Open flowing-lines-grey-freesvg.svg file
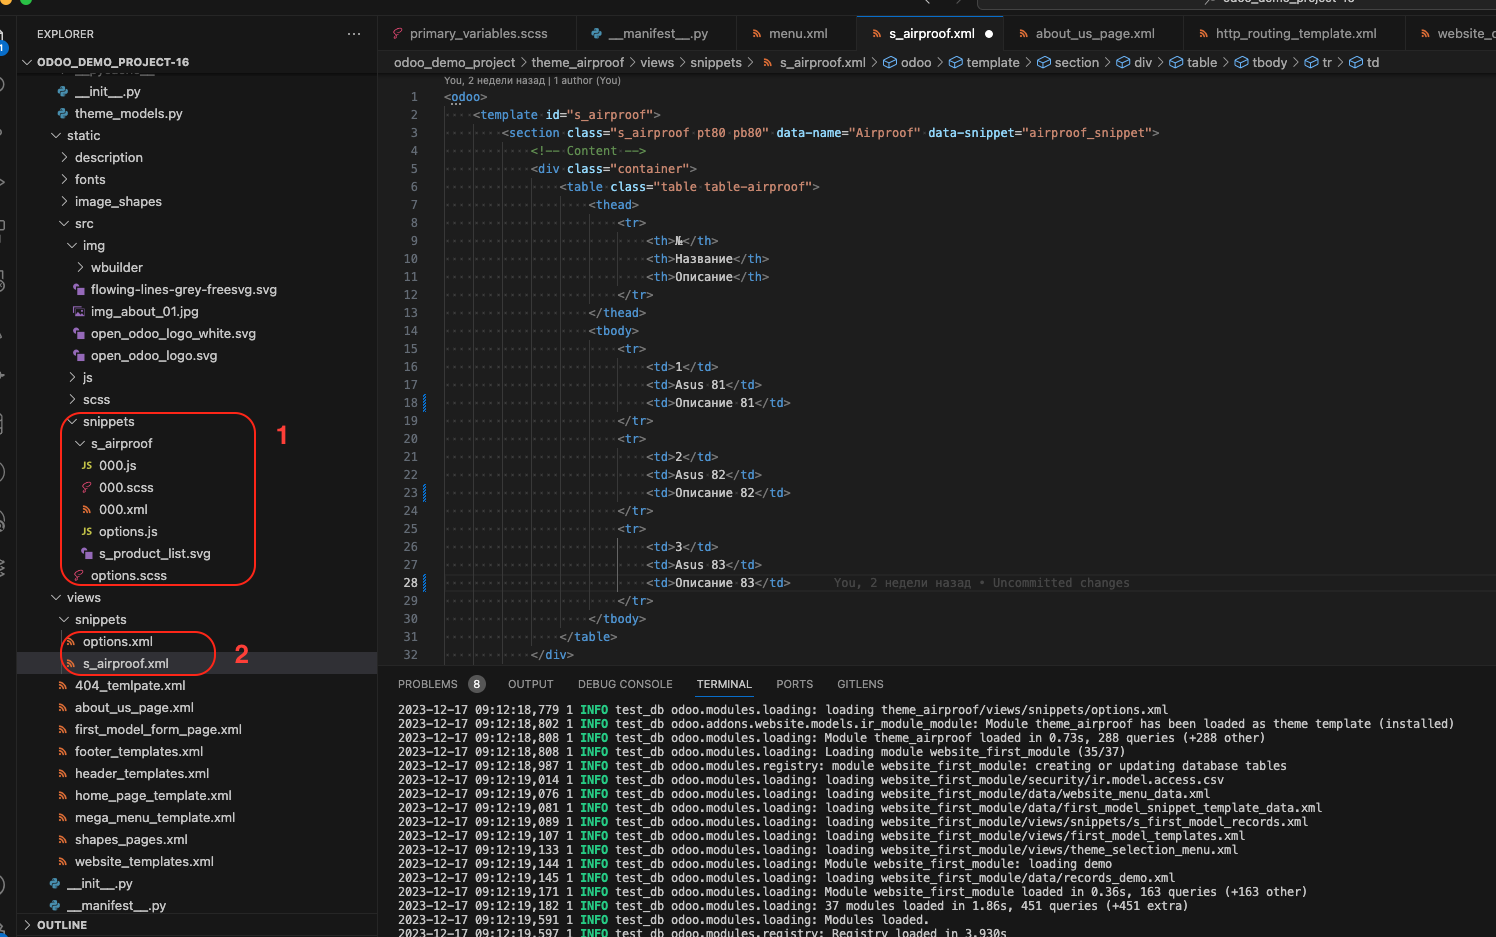This screenshot has height=937, width=1496. (x=183, y=290)
